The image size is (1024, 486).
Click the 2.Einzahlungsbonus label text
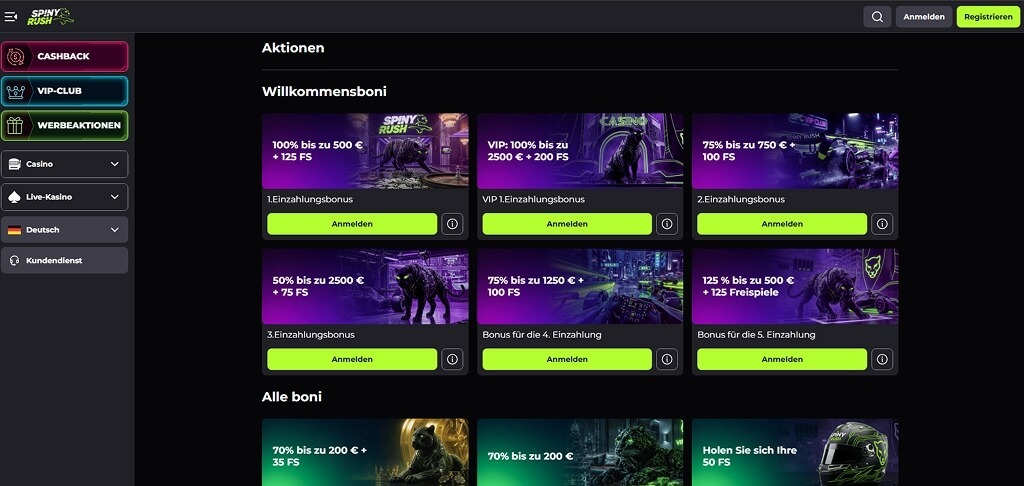tap(741, 199)
